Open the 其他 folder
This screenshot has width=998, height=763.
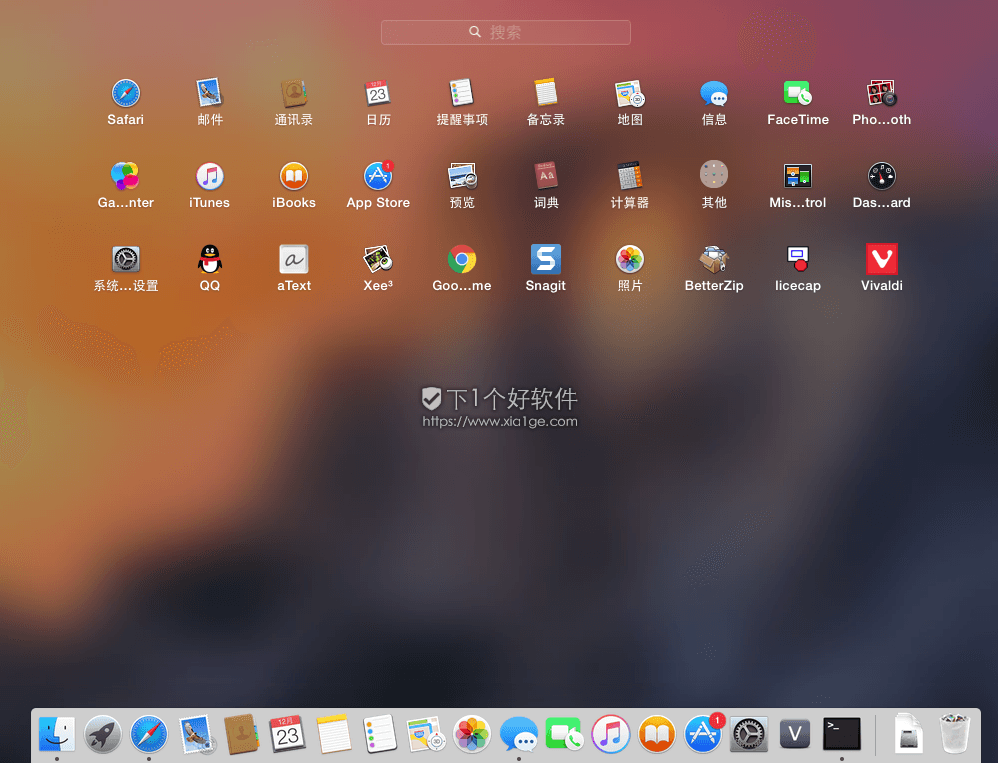click(713, 176)
